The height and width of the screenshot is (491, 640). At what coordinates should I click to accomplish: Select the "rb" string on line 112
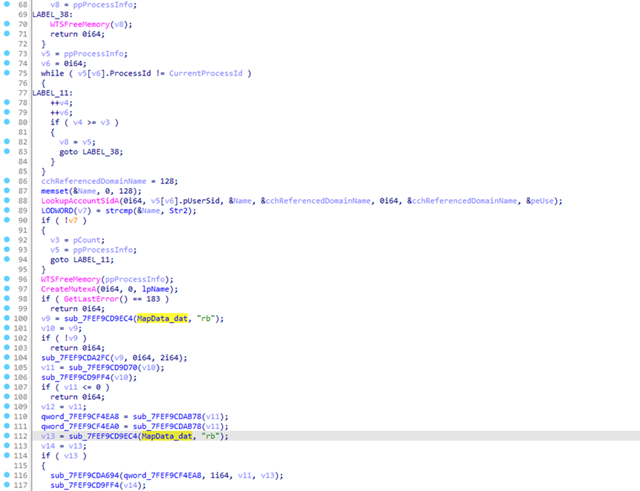tap(211, 436)
